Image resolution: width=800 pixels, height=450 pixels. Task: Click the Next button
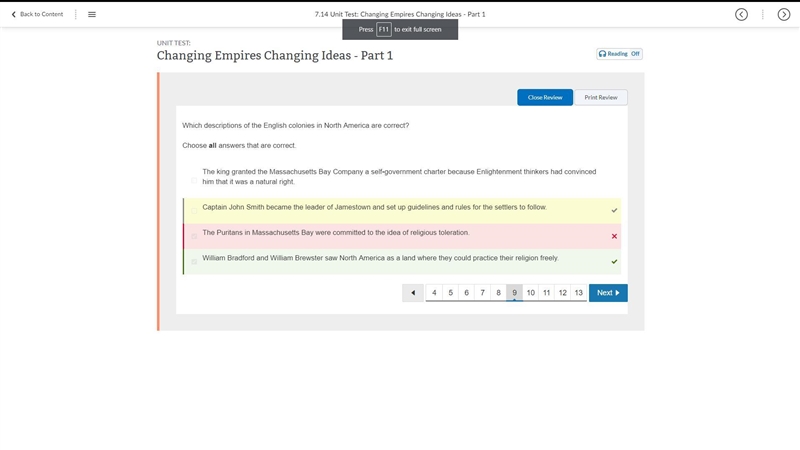coord(608,293)
